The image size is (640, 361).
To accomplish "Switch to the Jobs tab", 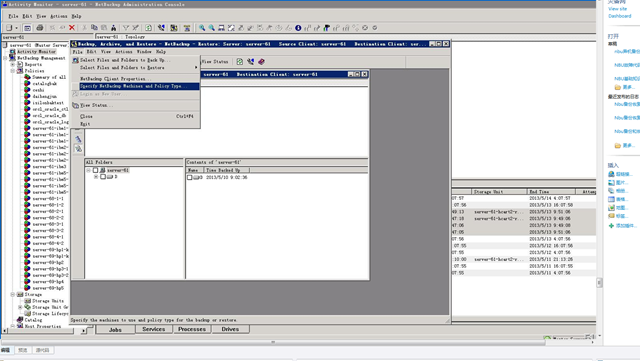I will coord(115,330).
